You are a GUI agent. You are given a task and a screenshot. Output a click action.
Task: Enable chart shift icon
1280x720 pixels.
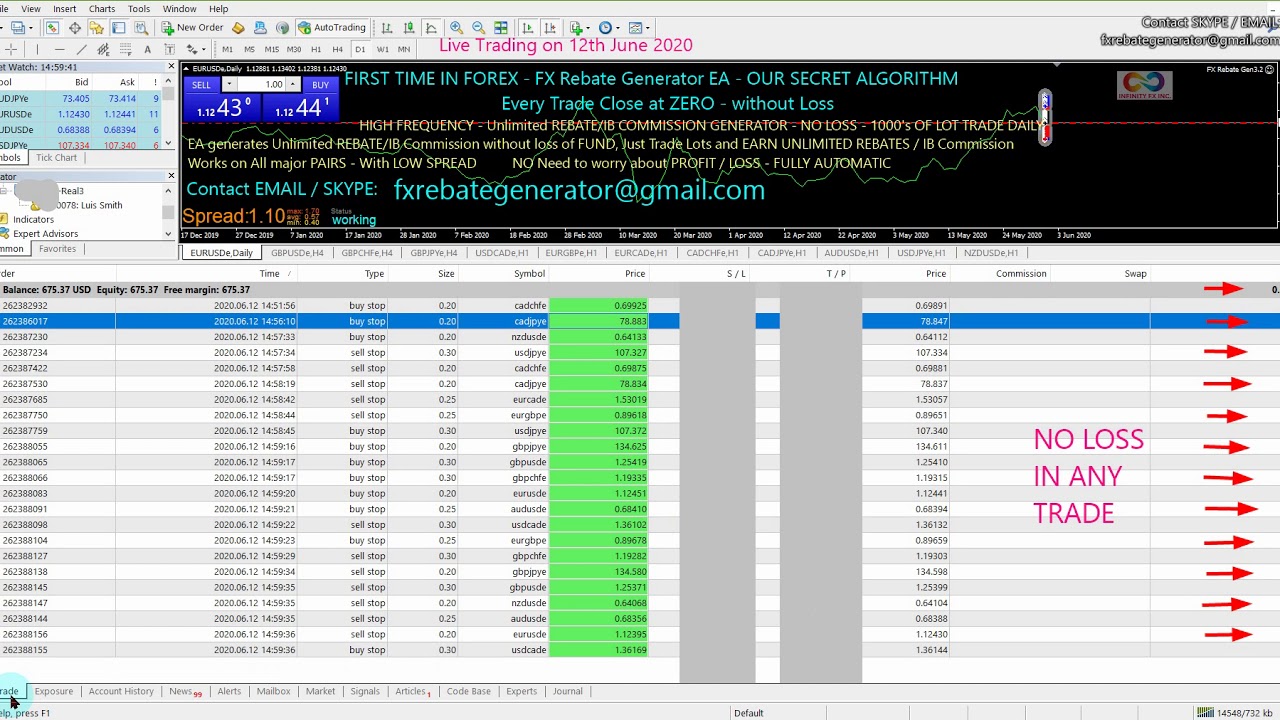click(x=550, y=28)
